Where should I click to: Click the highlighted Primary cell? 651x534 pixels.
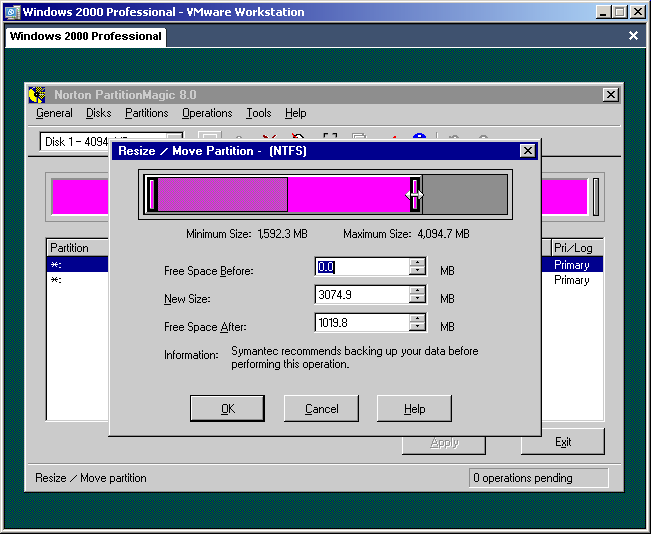pos(572,265)
